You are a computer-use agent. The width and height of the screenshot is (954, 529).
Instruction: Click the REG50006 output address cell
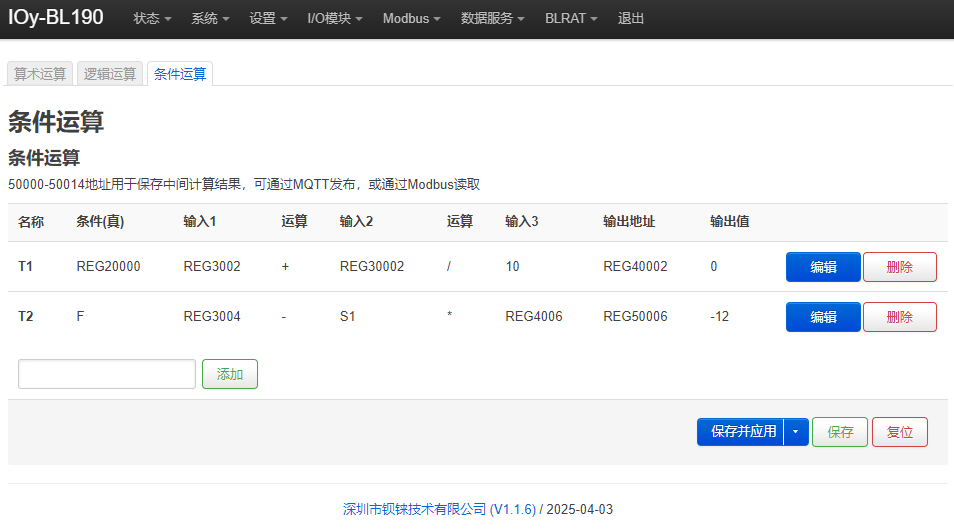coord(635,316)
